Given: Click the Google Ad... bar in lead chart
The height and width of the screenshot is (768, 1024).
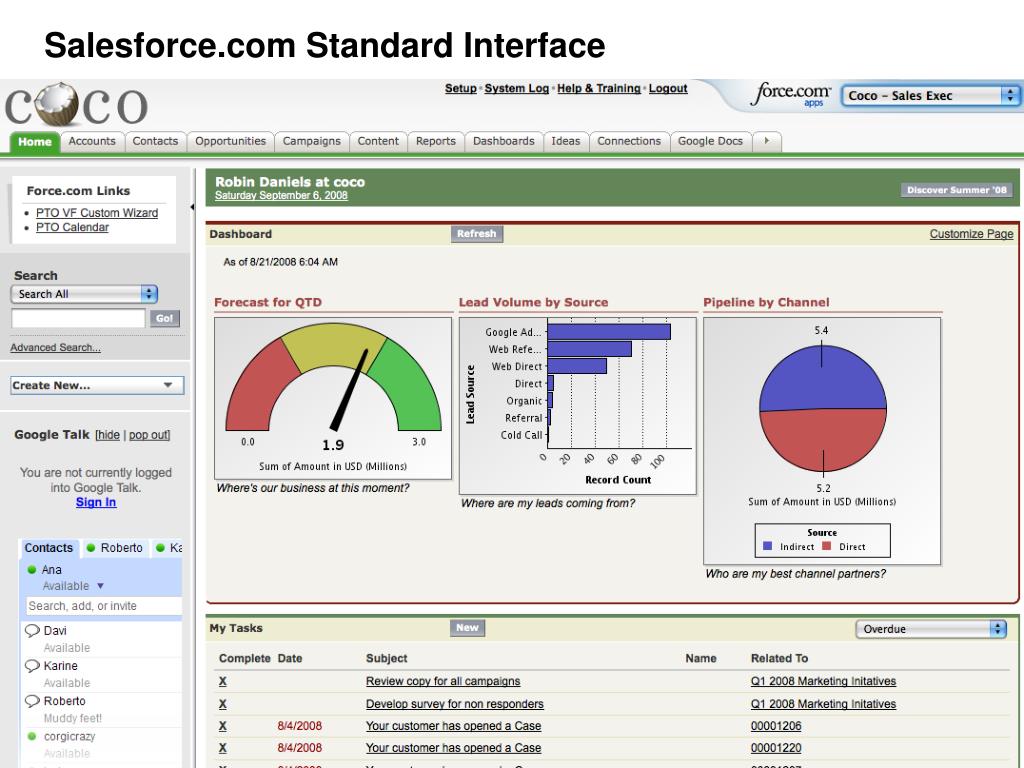Looking at the screenshot, I should click(x=609, y=332).
